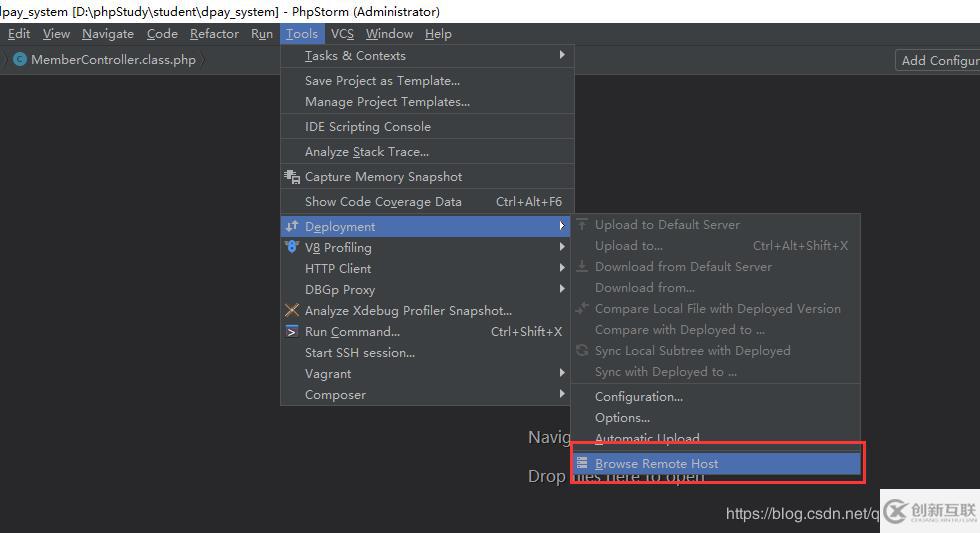980x533 pixels.
Task: Open IDE Scripting Console
Action: [427, 127]
